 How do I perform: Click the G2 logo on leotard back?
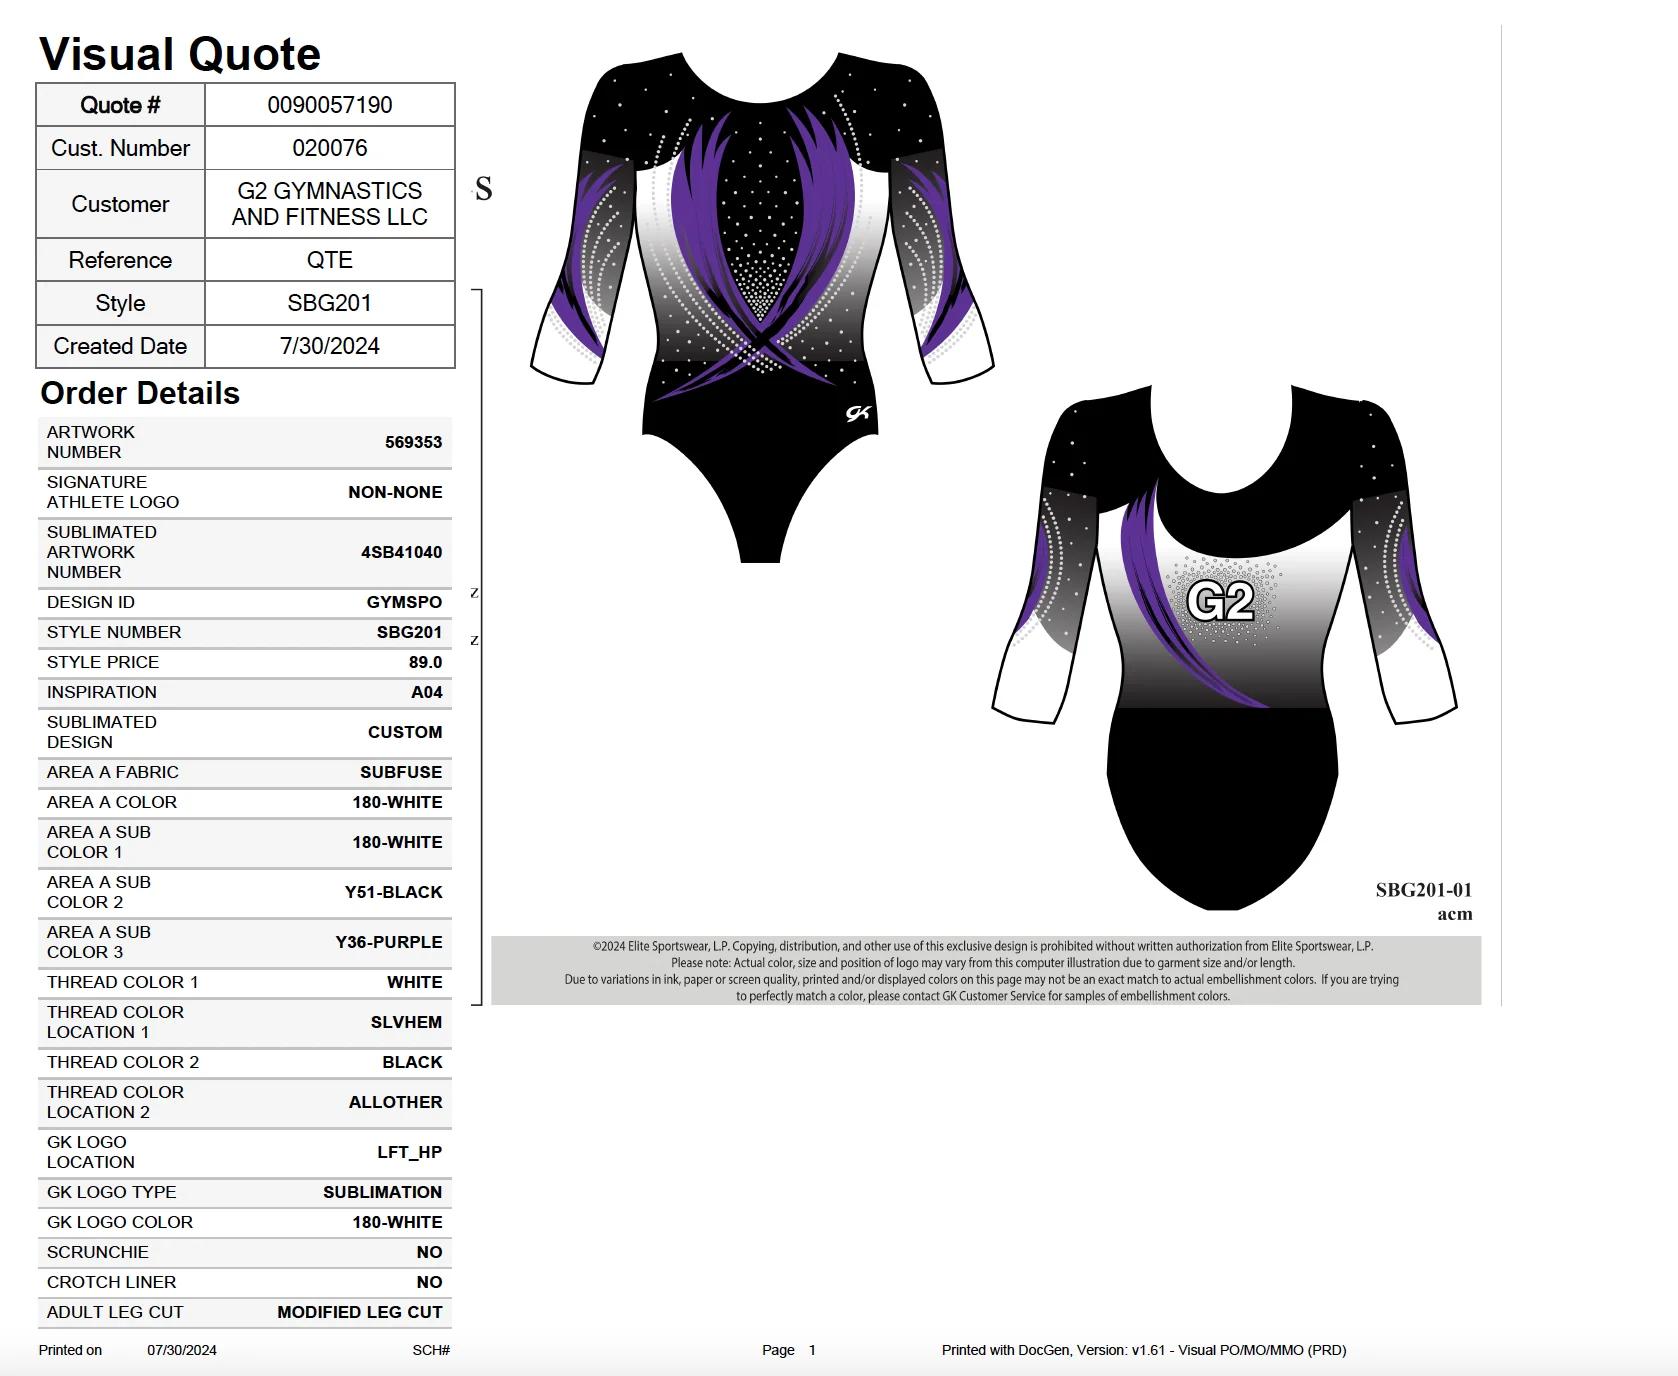tap(1221, 602)
